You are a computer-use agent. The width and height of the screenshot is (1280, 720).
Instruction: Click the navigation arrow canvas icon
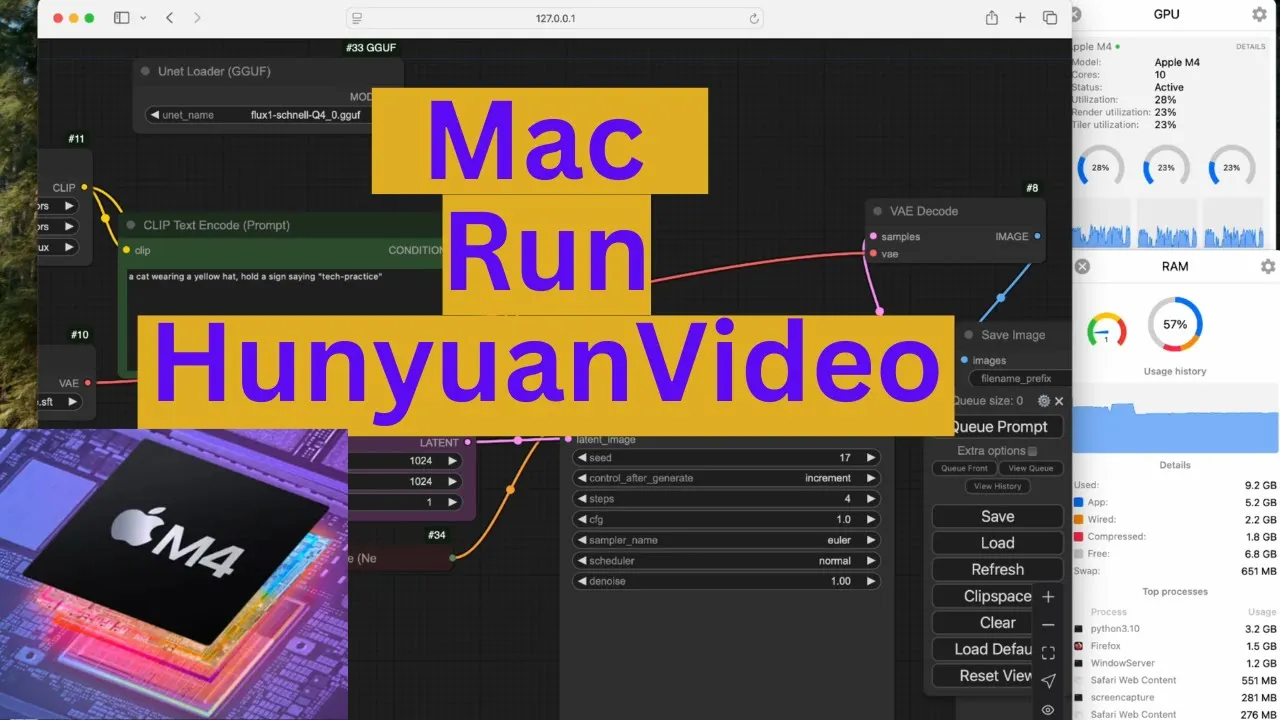pos(1048,681)
